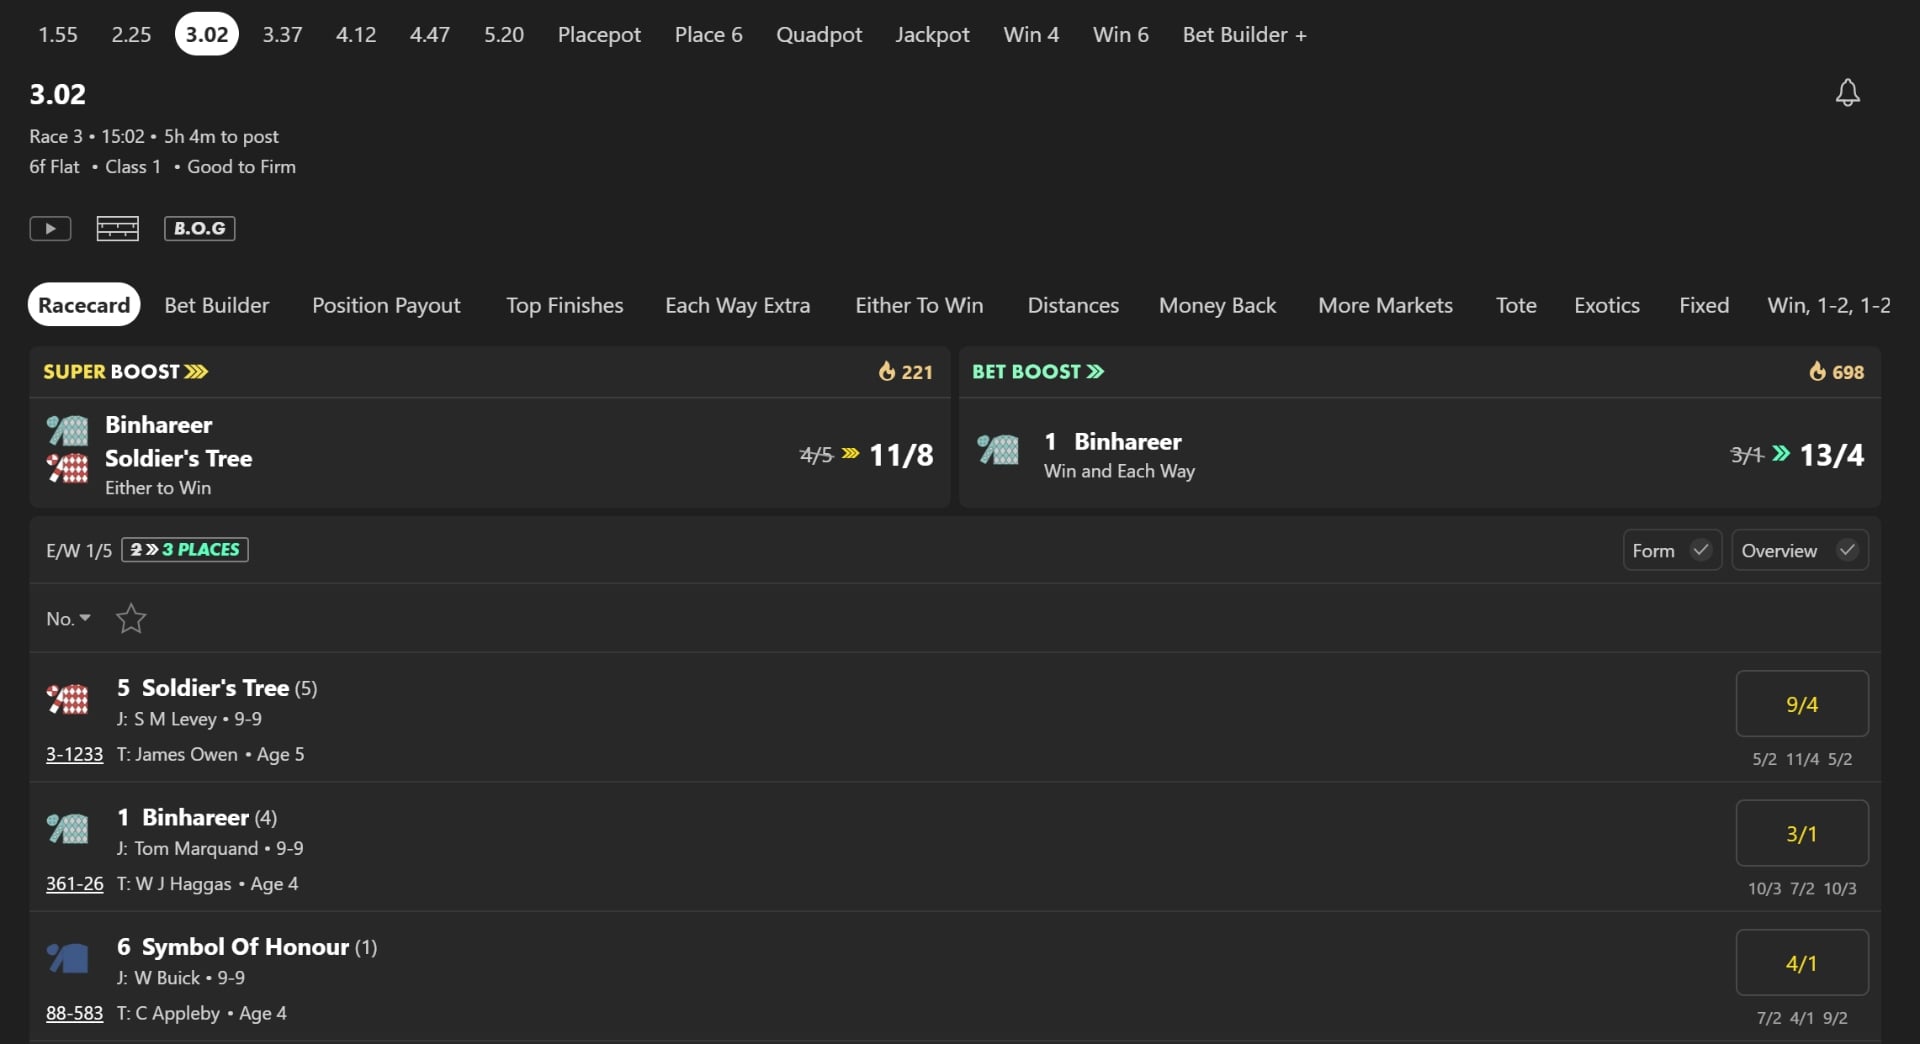
Task: Select the 4.47 race time tab
Action: pyautogui.click(x=430, y=34)
